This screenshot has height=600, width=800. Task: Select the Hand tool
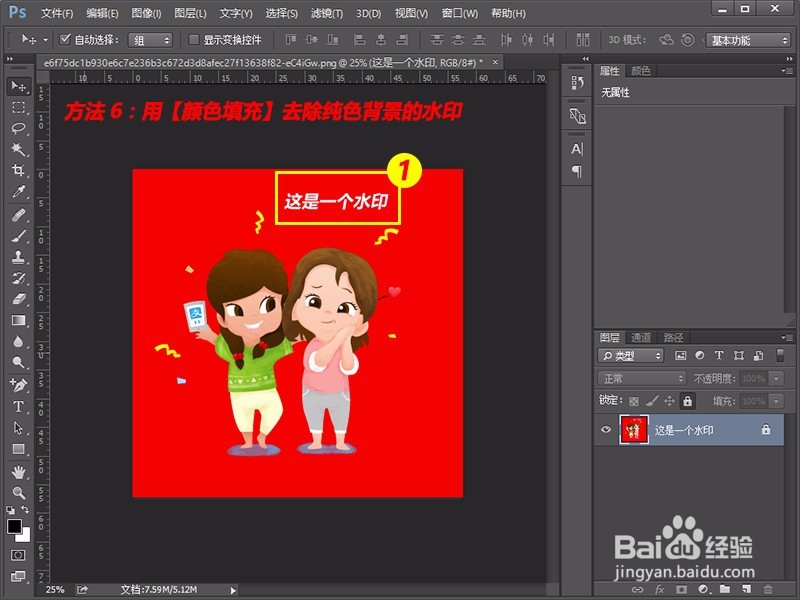click(18, 472)
